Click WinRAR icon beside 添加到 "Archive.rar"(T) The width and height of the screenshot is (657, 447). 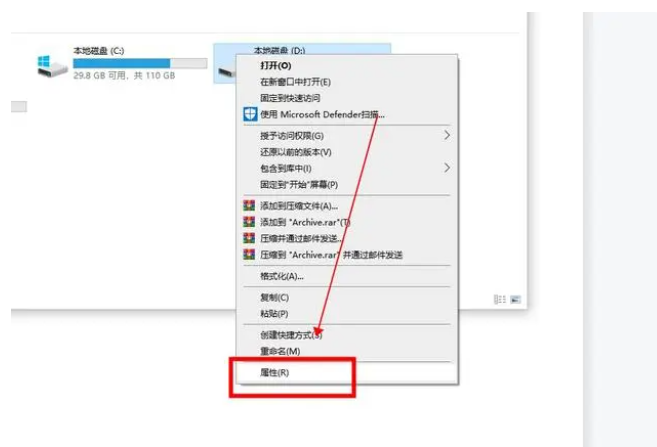pos(249,222)
